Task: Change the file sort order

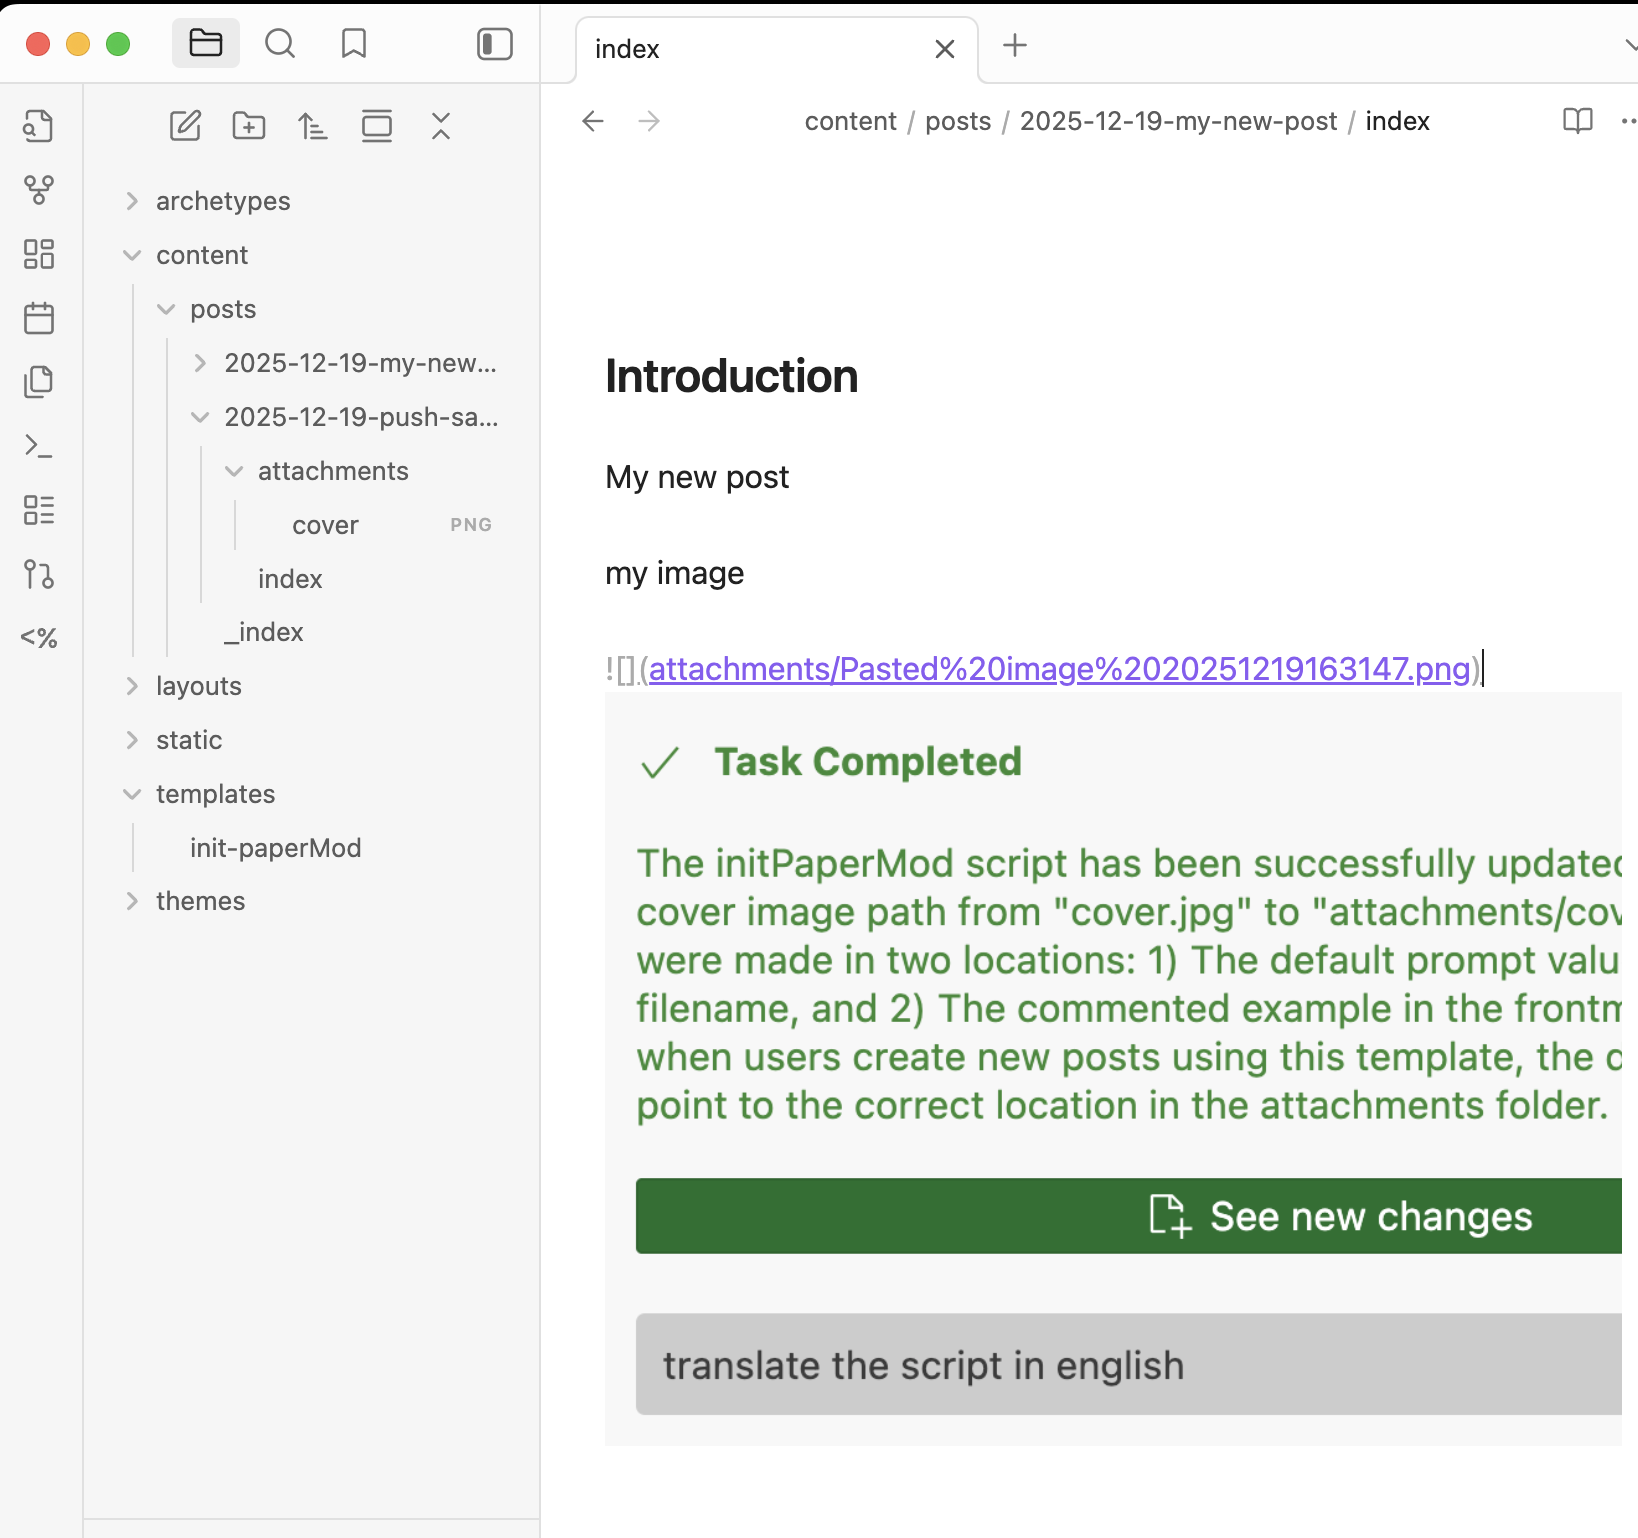Action: (x=313, y=126)
